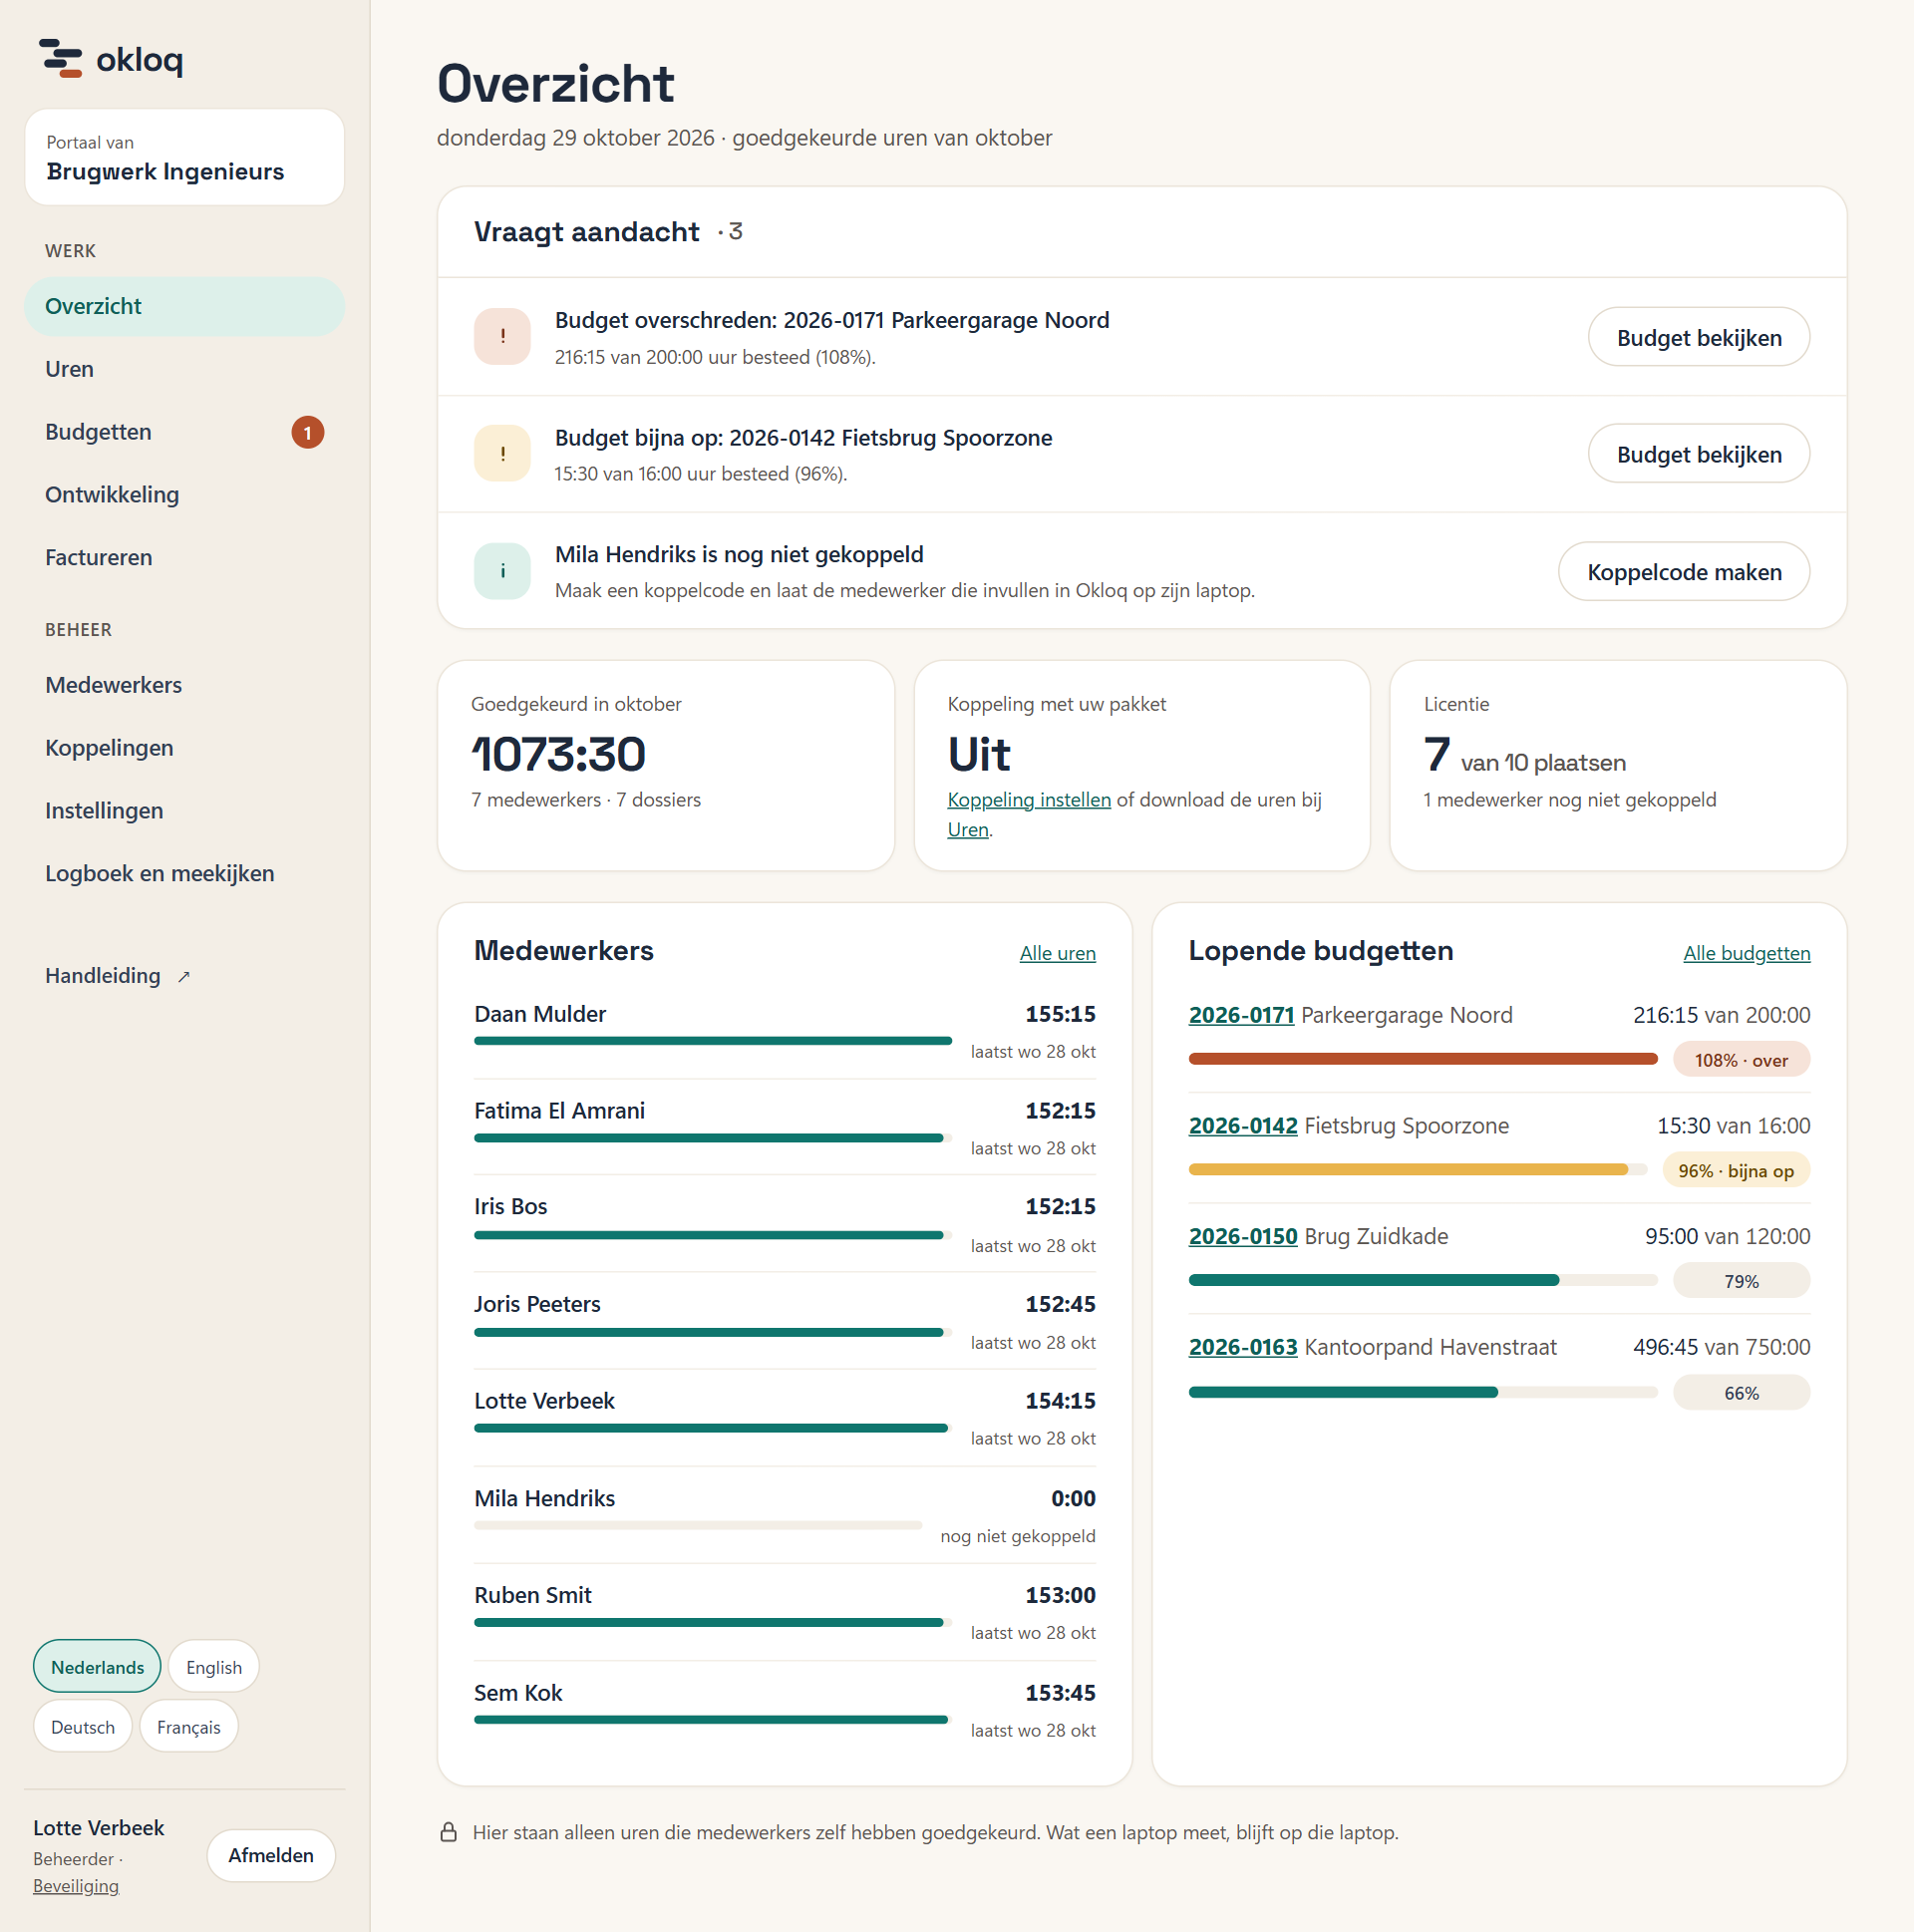Switch language to Deutsch
1914x1932 pixels.
pos(83,1726)
